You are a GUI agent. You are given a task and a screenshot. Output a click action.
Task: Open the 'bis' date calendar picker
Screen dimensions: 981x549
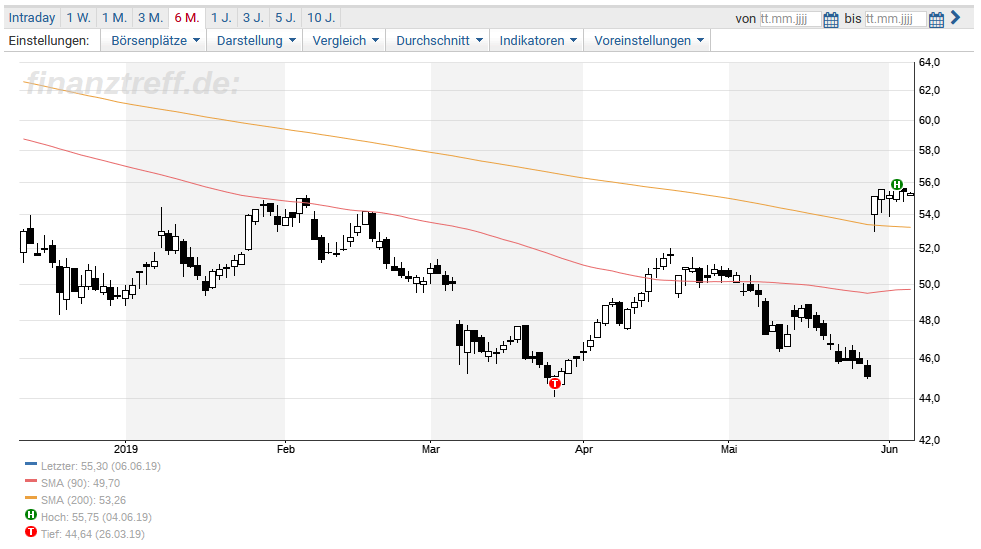[x=936, y=19]
